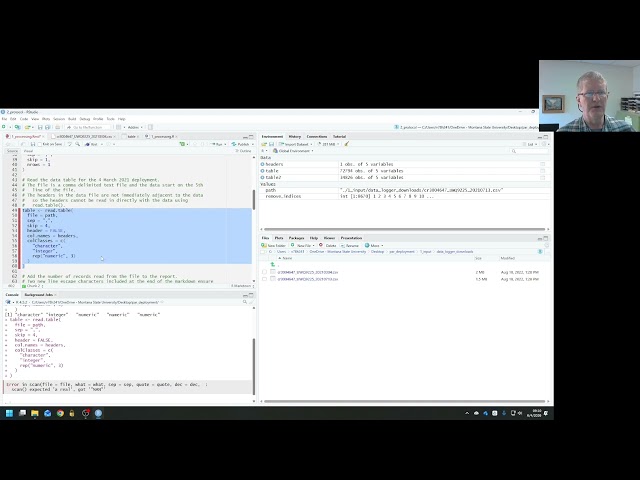The width and height of the screenshot is (640, 480).
Task: Click the broom clear objects icon
Action: pyautogui.click(x=347, y=144)
